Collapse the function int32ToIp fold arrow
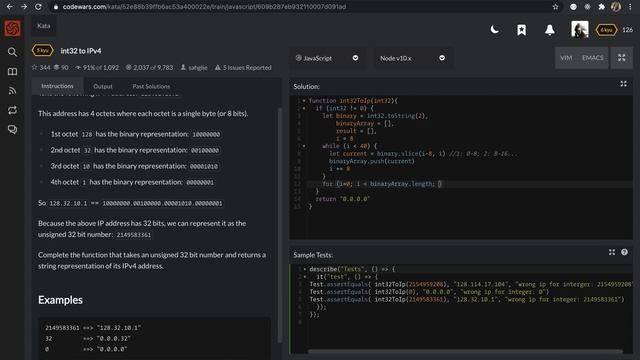The height and width of the screenshot is (360, 640). 304,101
